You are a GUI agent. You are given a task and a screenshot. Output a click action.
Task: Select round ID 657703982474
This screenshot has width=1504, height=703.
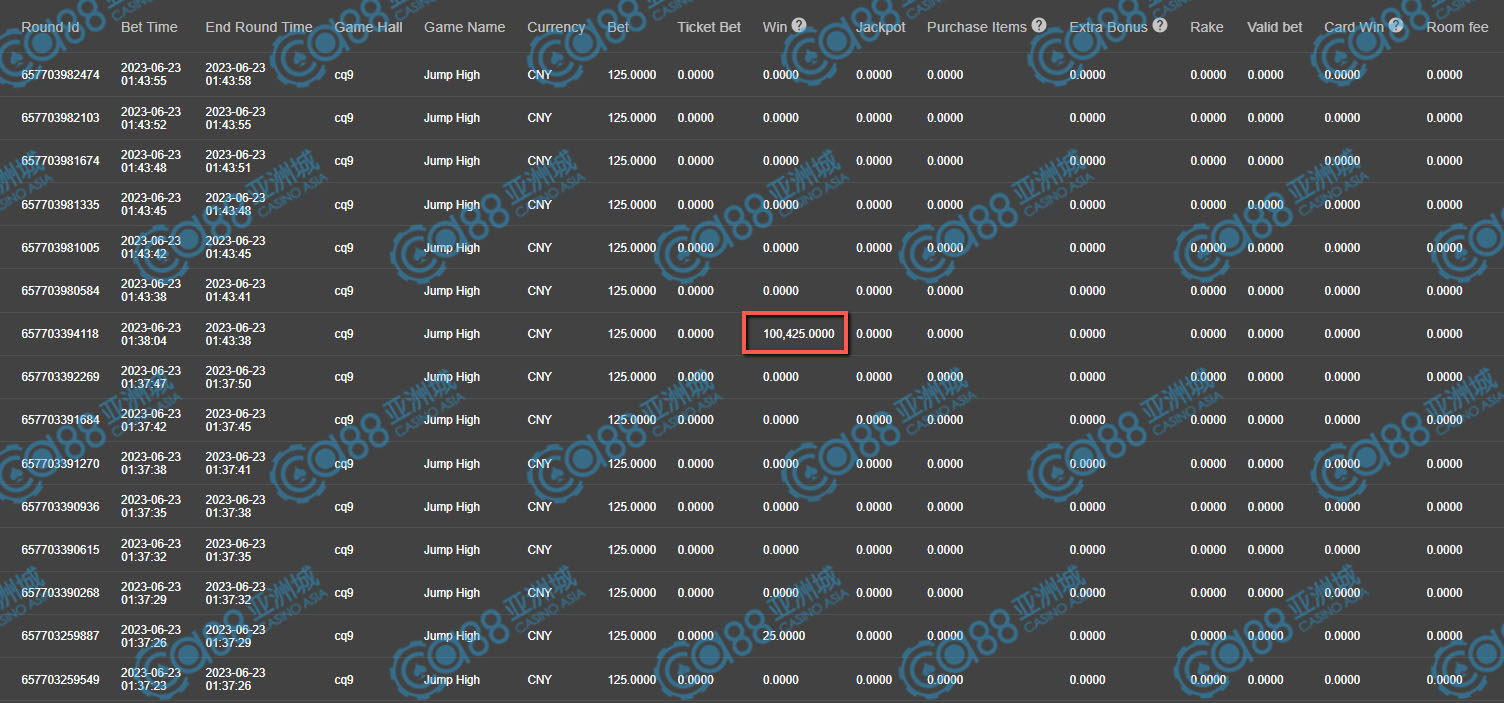[x=60, y=75]
